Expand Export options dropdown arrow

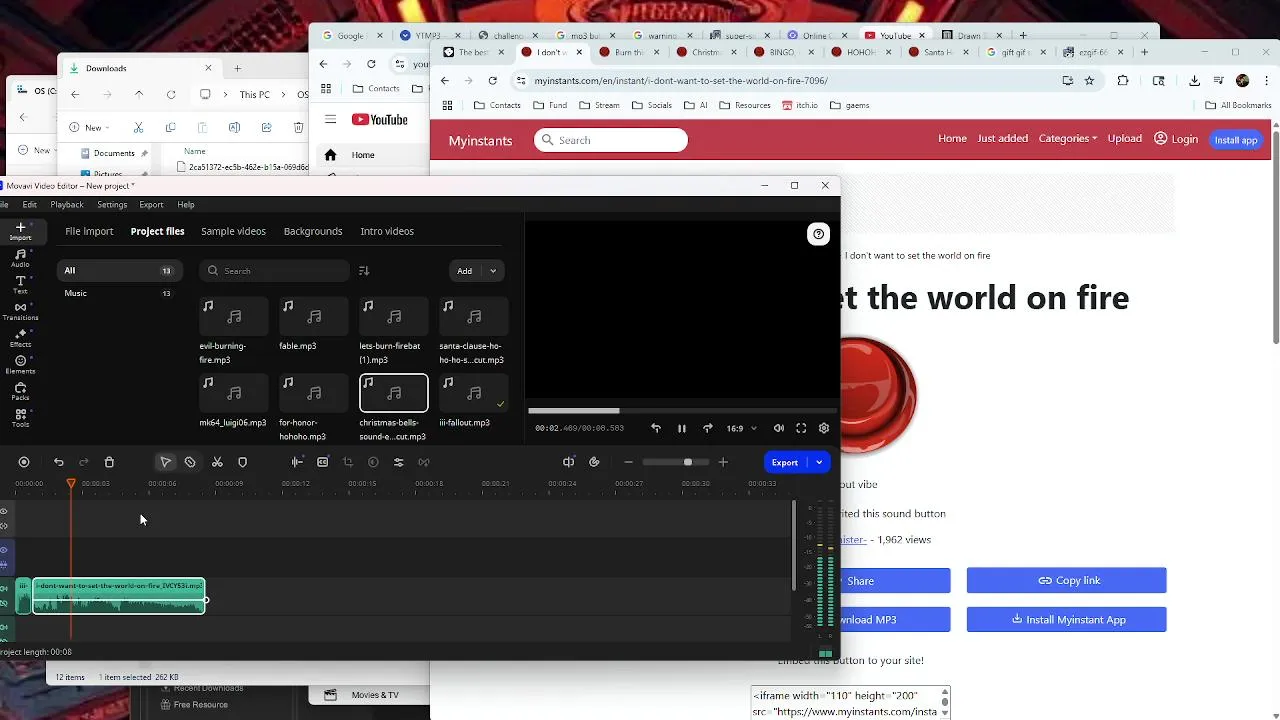pos(819,462)
